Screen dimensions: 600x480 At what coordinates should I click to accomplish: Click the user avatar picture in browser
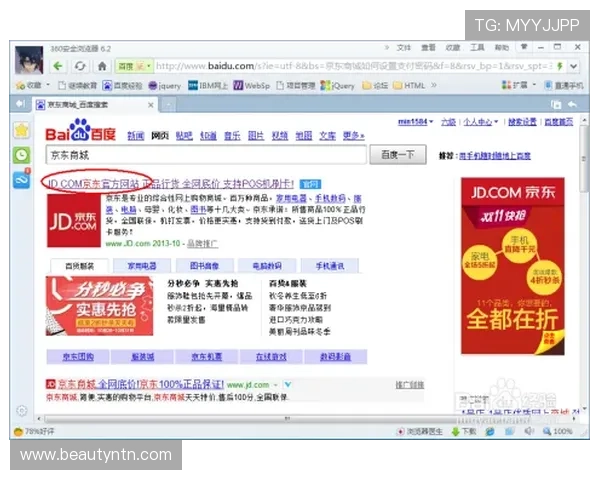click(29, 60)
